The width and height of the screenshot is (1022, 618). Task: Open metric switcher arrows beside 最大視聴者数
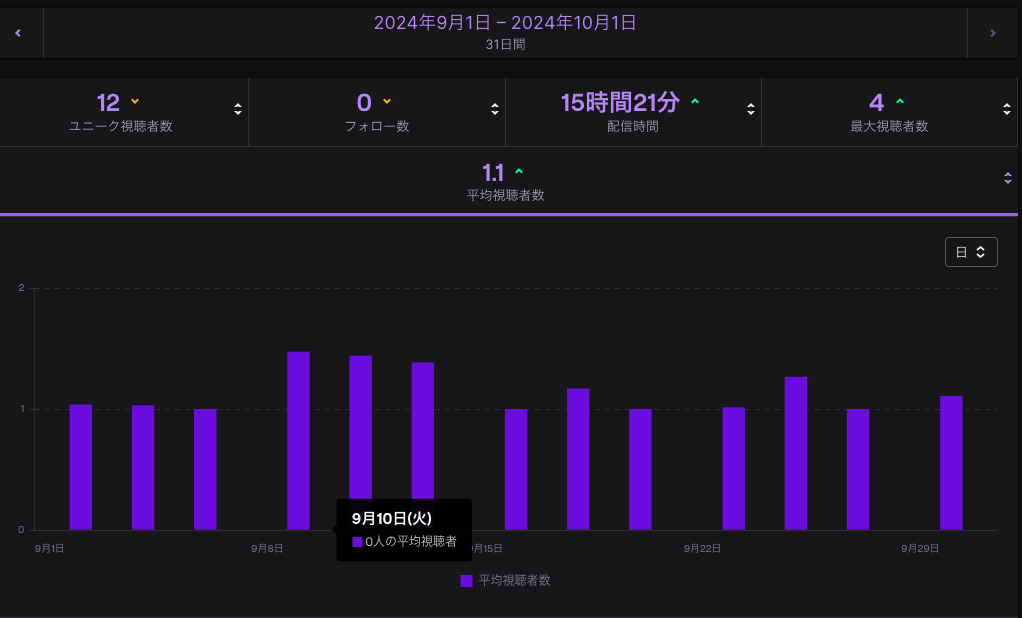pos(1007,109)
